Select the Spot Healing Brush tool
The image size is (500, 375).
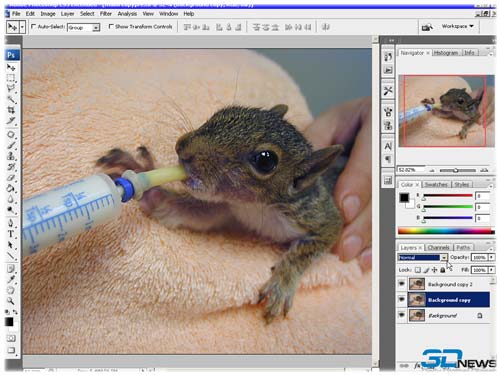[11, 135]
